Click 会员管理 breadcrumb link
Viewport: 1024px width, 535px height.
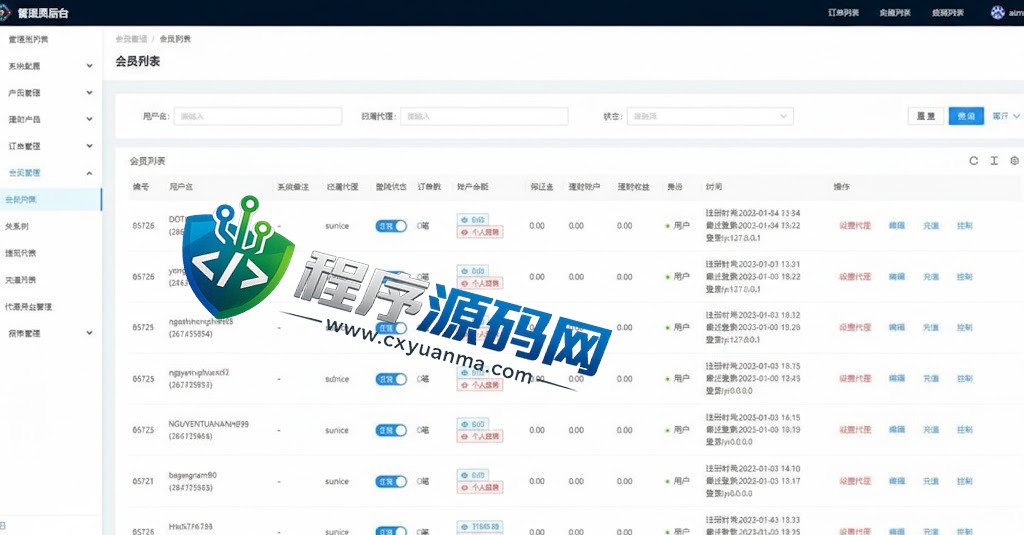[131, 39]
